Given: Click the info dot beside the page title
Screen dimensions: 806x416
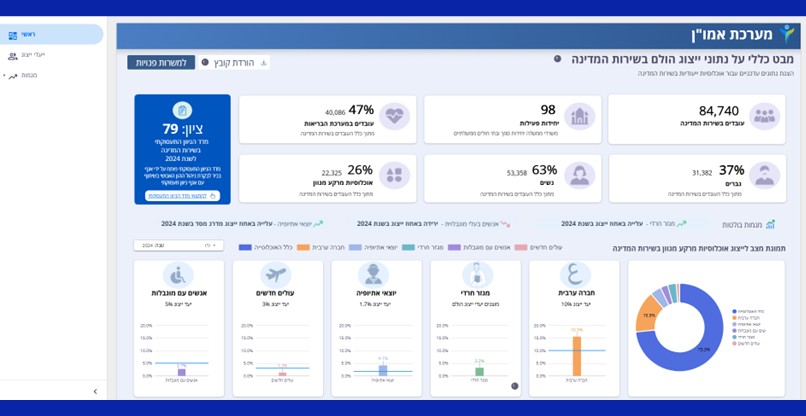Looking at the screenshot, I should click(558, 59).
